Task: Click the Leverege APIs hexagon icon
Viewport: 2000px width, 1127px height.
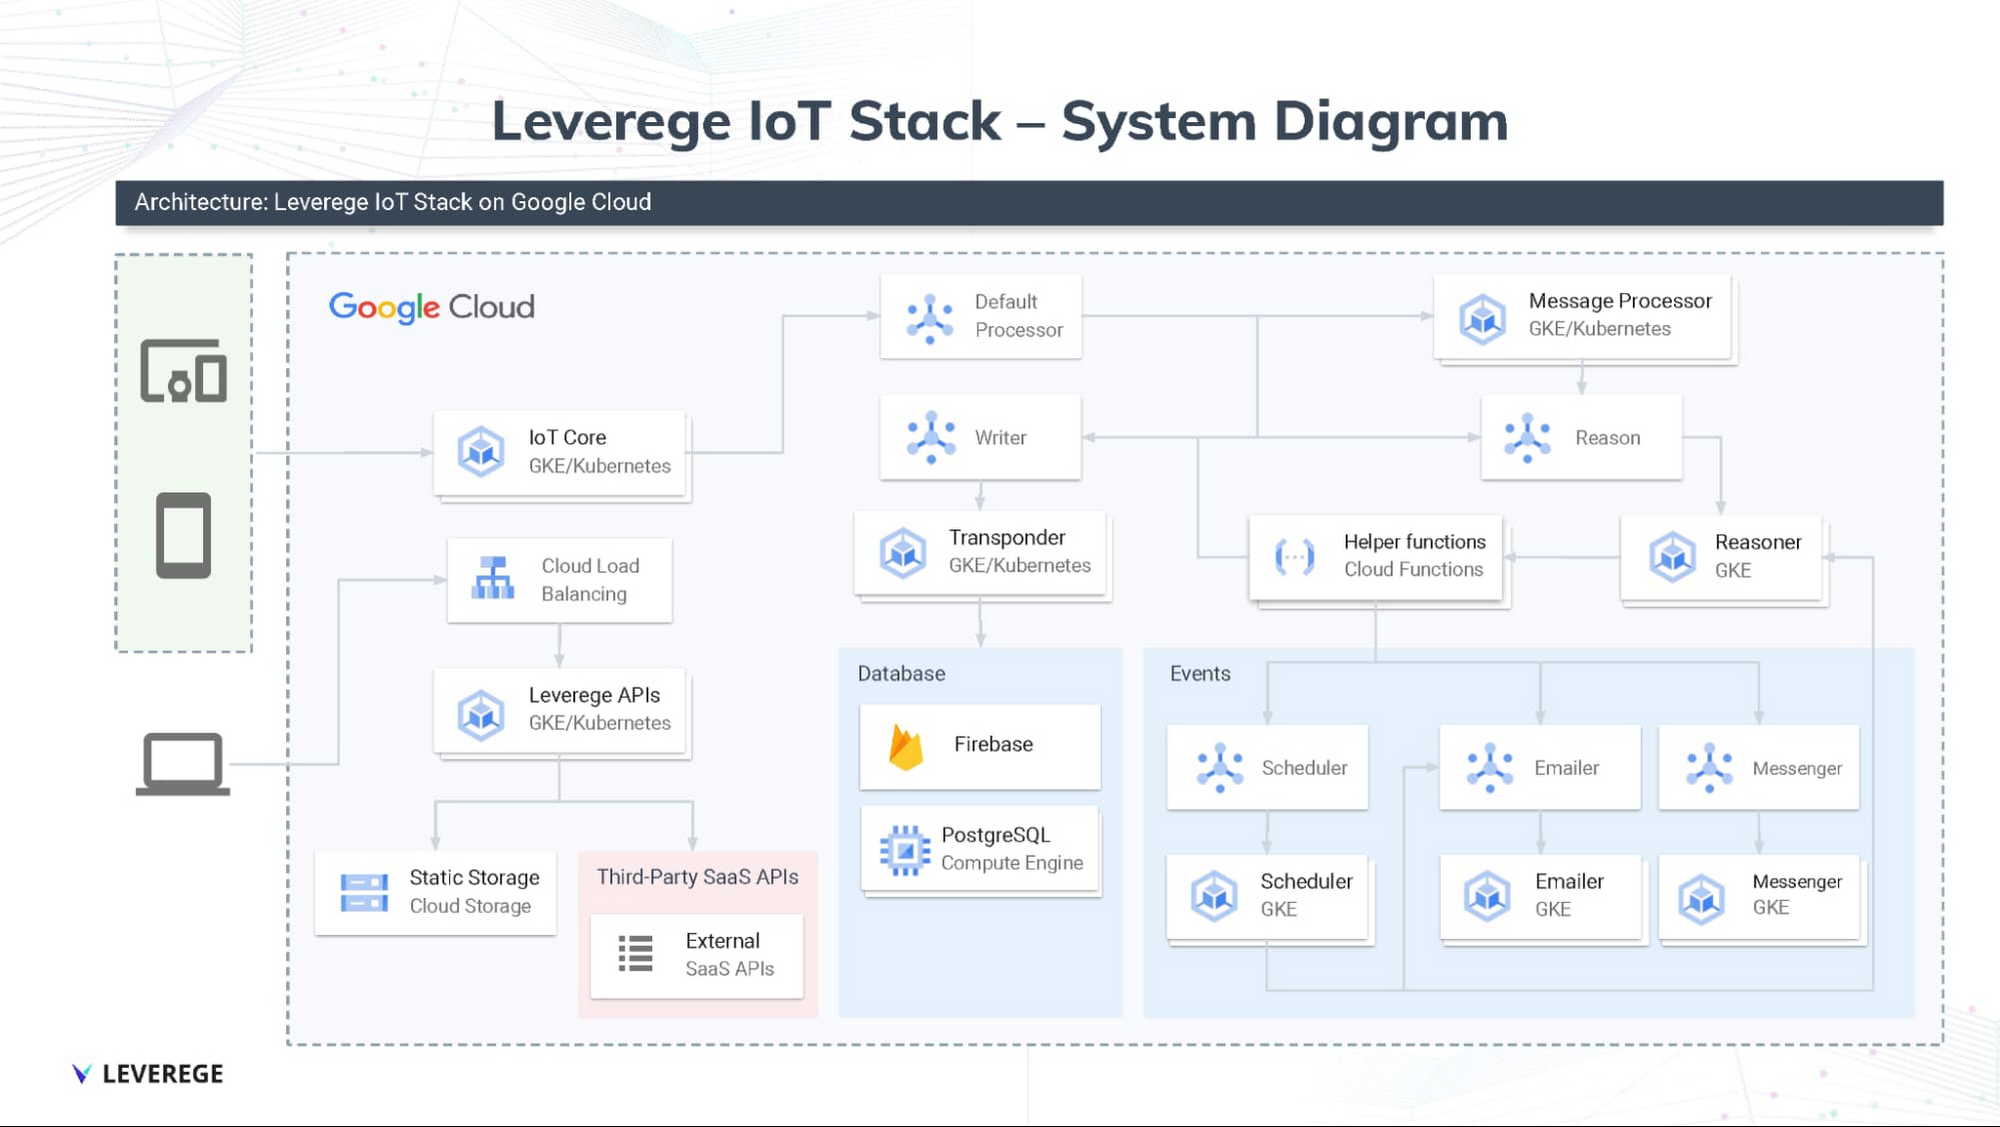Action: [x=481, y=714]
